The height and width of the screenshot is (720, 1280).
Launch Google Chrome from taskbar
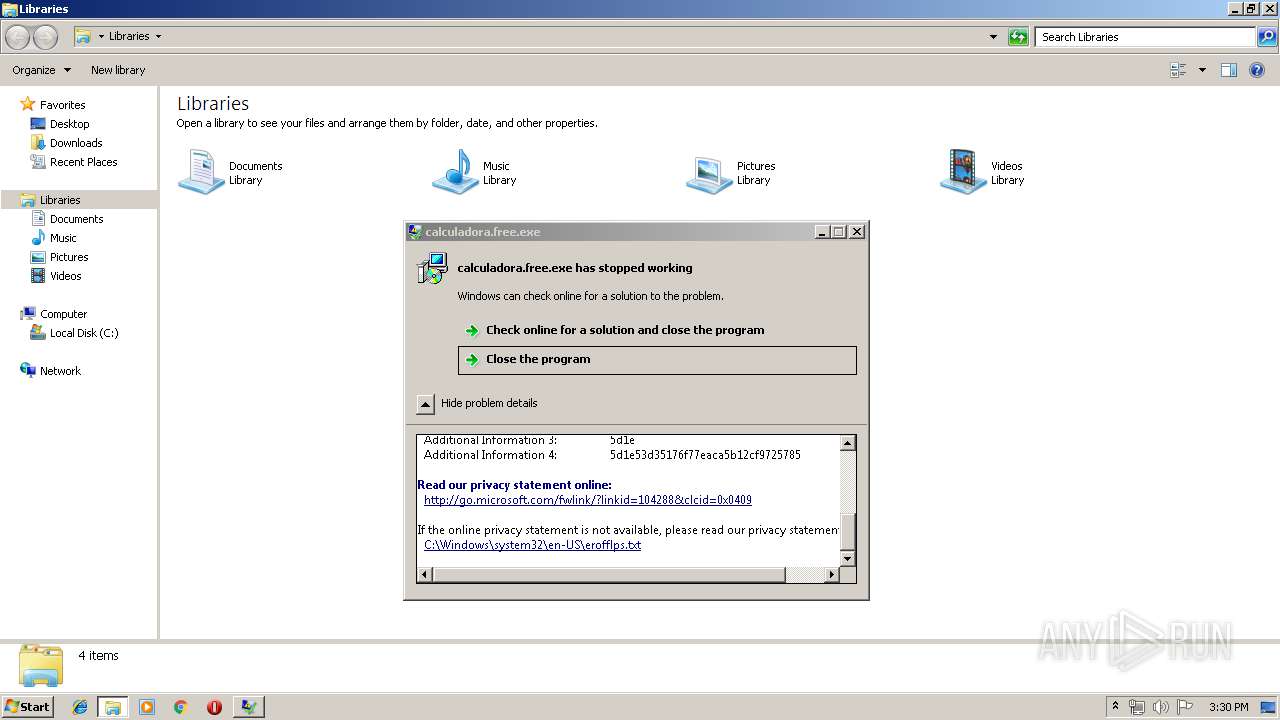pos(180,707)
